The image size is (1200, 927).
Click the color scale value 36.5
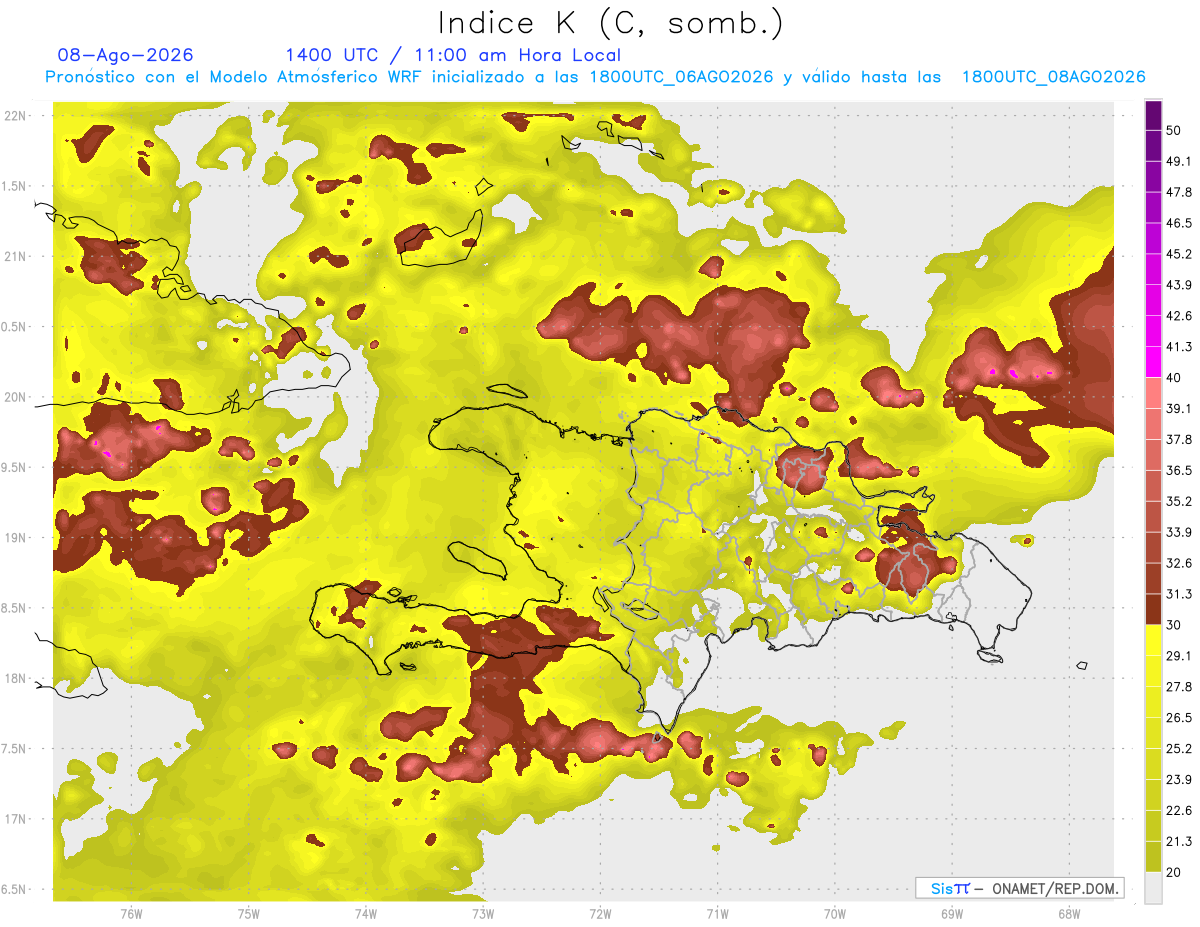[x=1179, y=470]
